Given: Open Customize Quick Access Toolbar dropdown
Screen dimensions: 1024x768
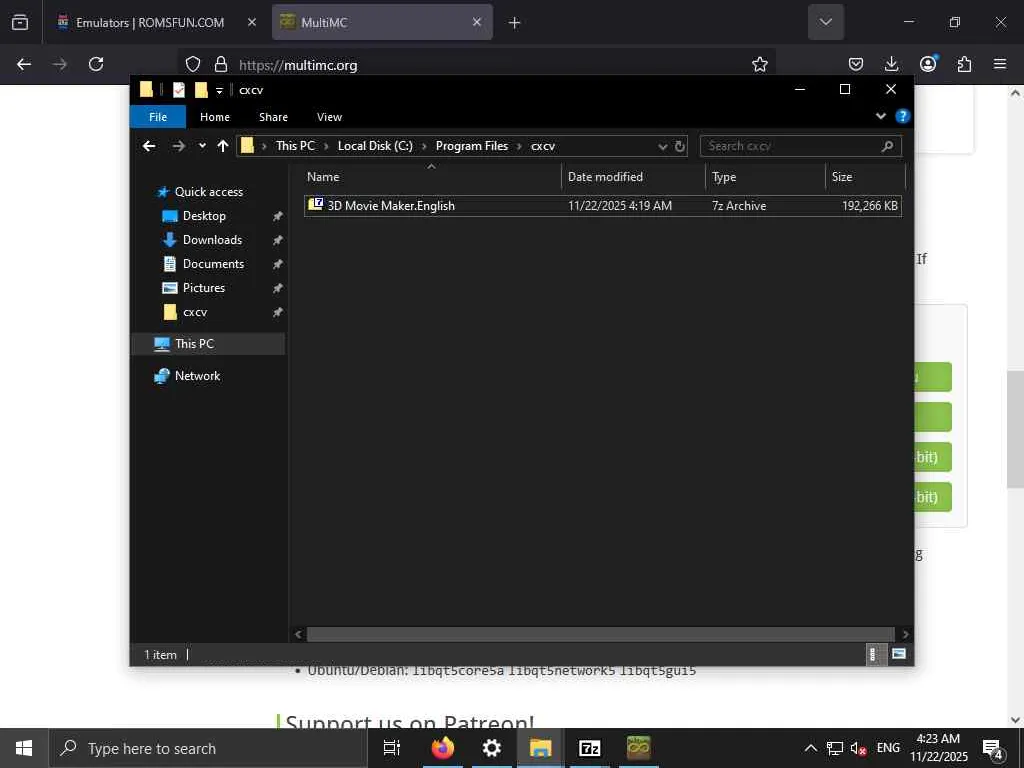Looking at the screenshot, I should click(x=219, y=91).
